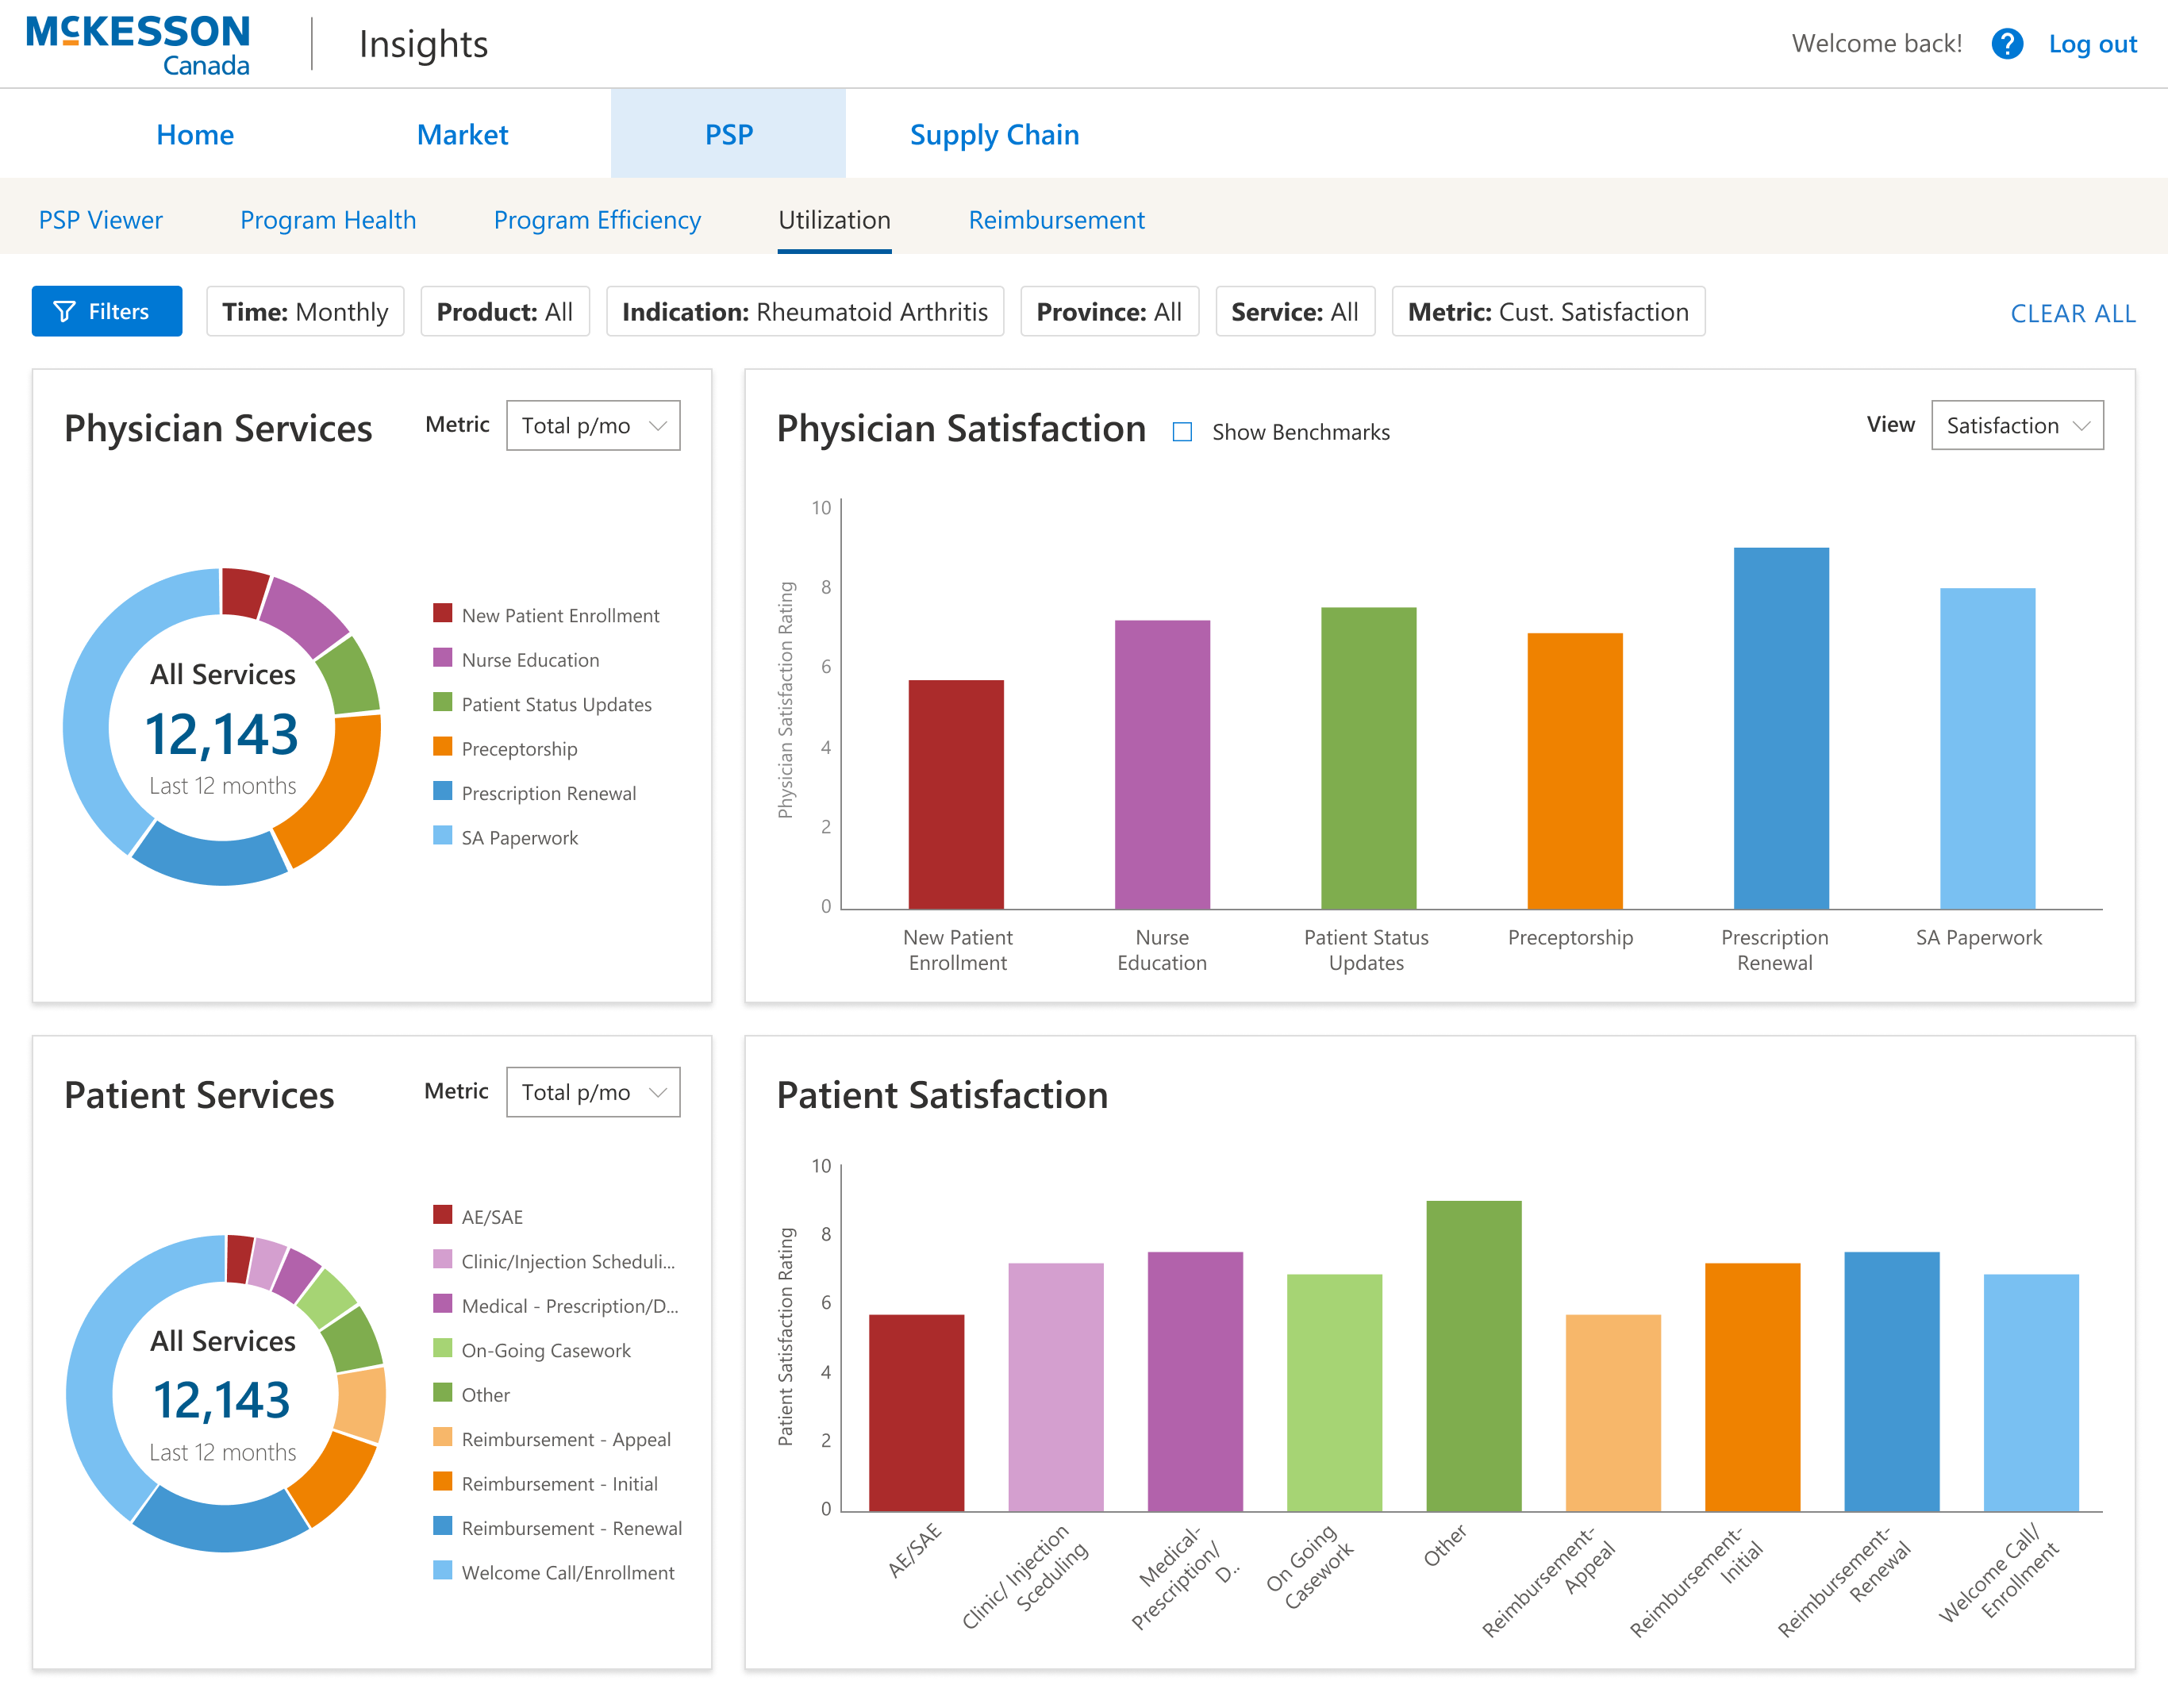Image resolution: width=2168 pixels, height=1708 pixels.
Task: Click the McKesson Canada logo
Action: click(138, 44)
